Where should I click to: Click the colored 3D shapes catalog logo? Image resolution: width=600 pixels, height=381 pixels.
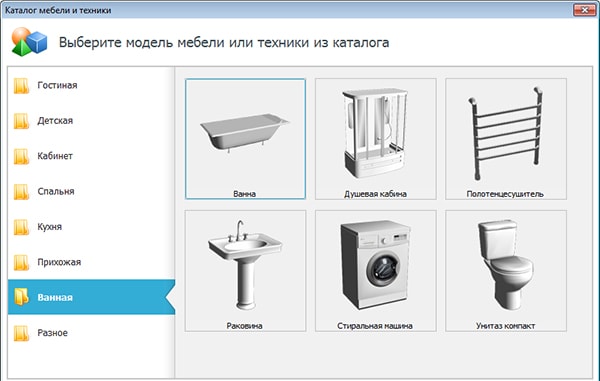(29, 42)
